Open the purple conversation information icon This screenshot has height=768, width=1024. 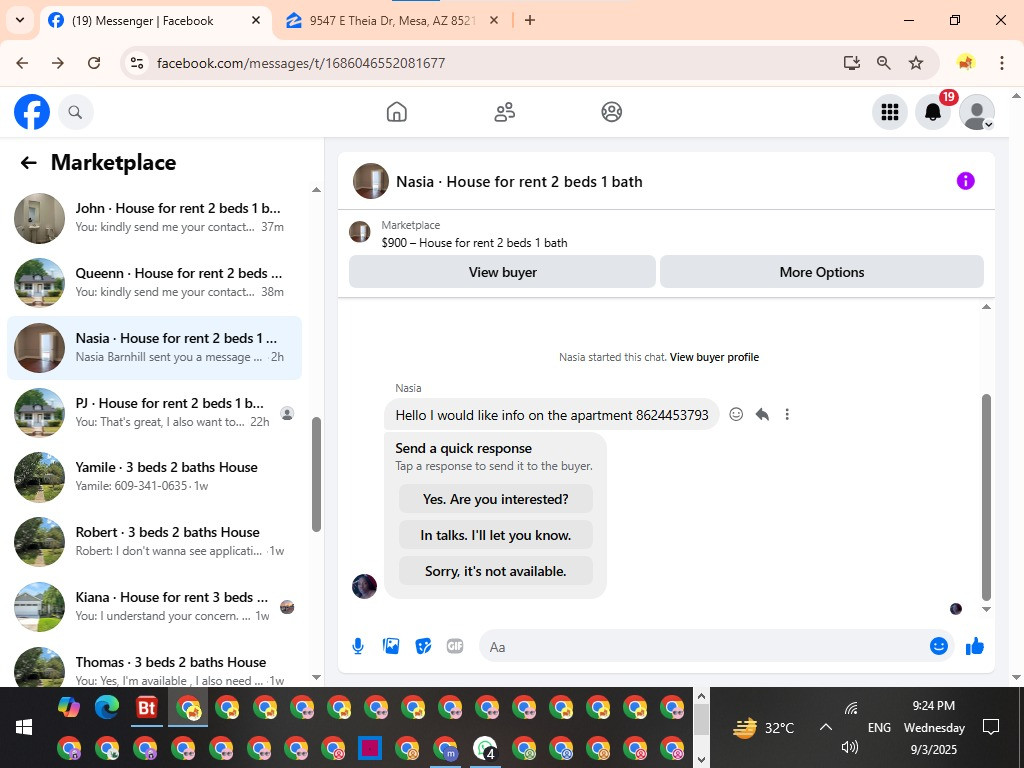(965, 181)
